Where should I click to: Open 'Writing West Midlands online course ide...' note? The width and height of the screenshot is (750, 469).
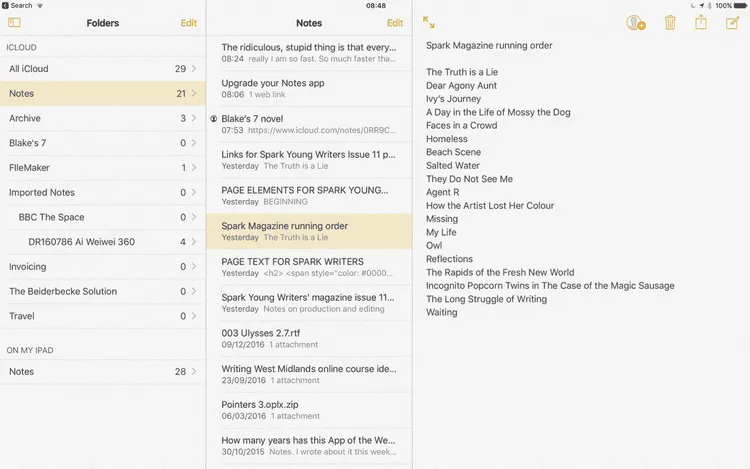click(x=309, y=374)
